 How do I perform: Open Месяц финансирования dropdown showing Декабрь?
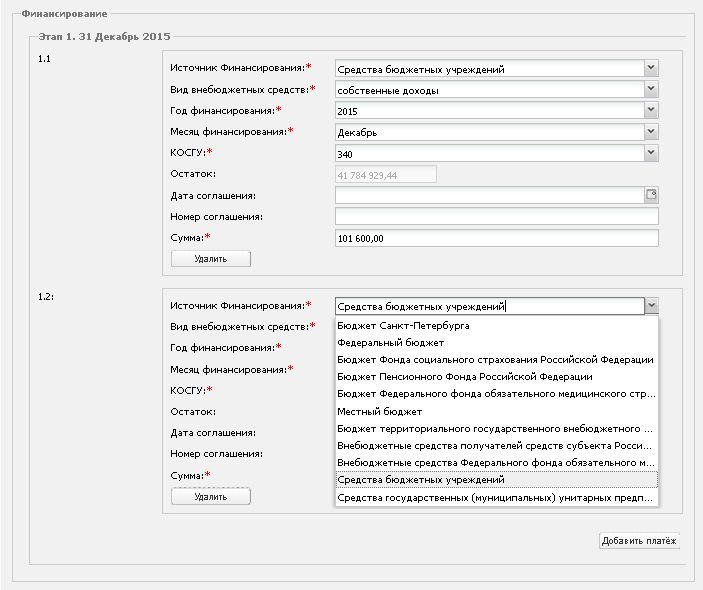tap(651, 132)
